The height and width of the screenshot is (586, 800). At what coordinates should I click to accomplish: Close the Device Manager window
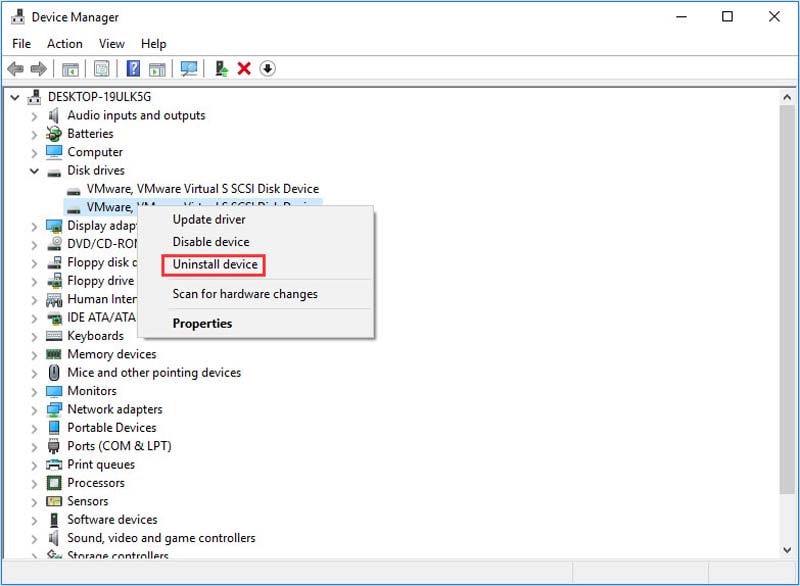(x=774, y=17)
